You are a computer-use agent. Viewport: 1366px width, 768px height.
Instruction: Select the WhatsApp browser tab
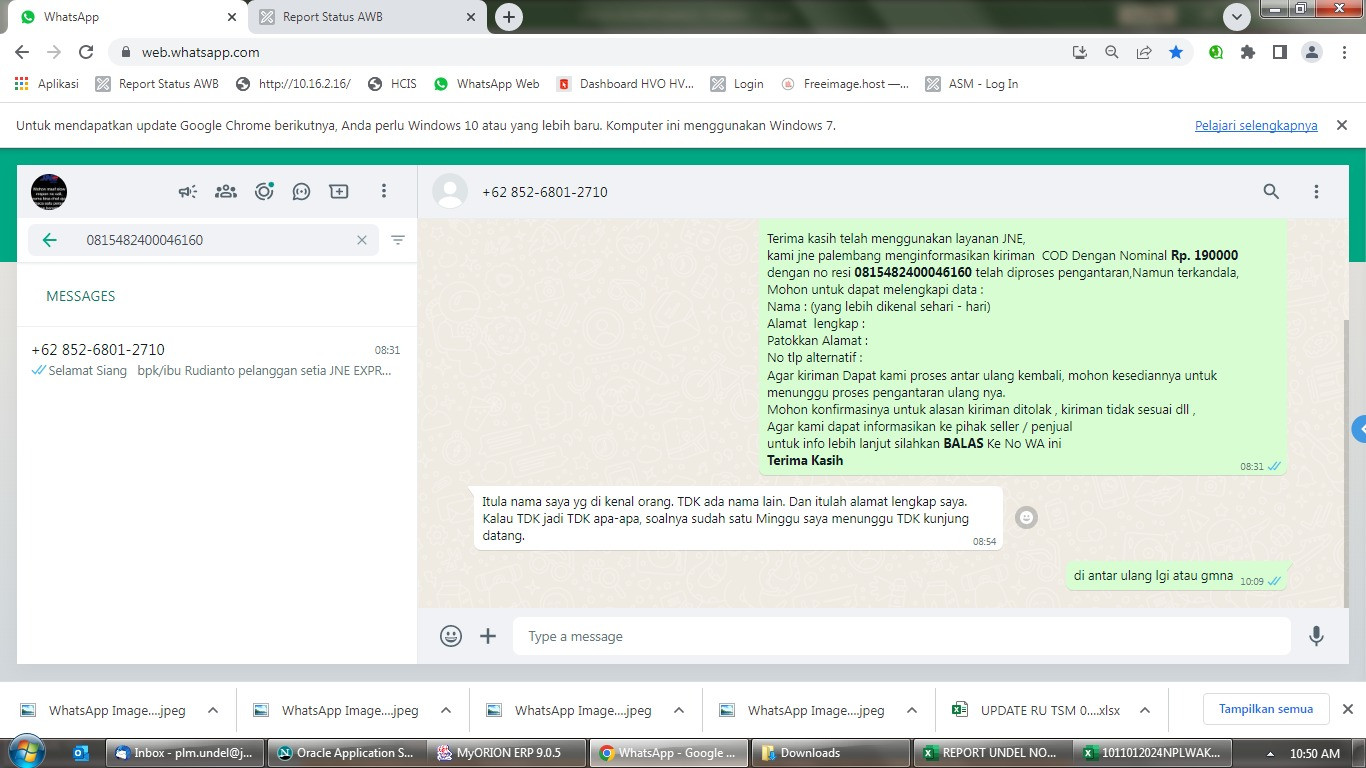(x=128, y=17)
